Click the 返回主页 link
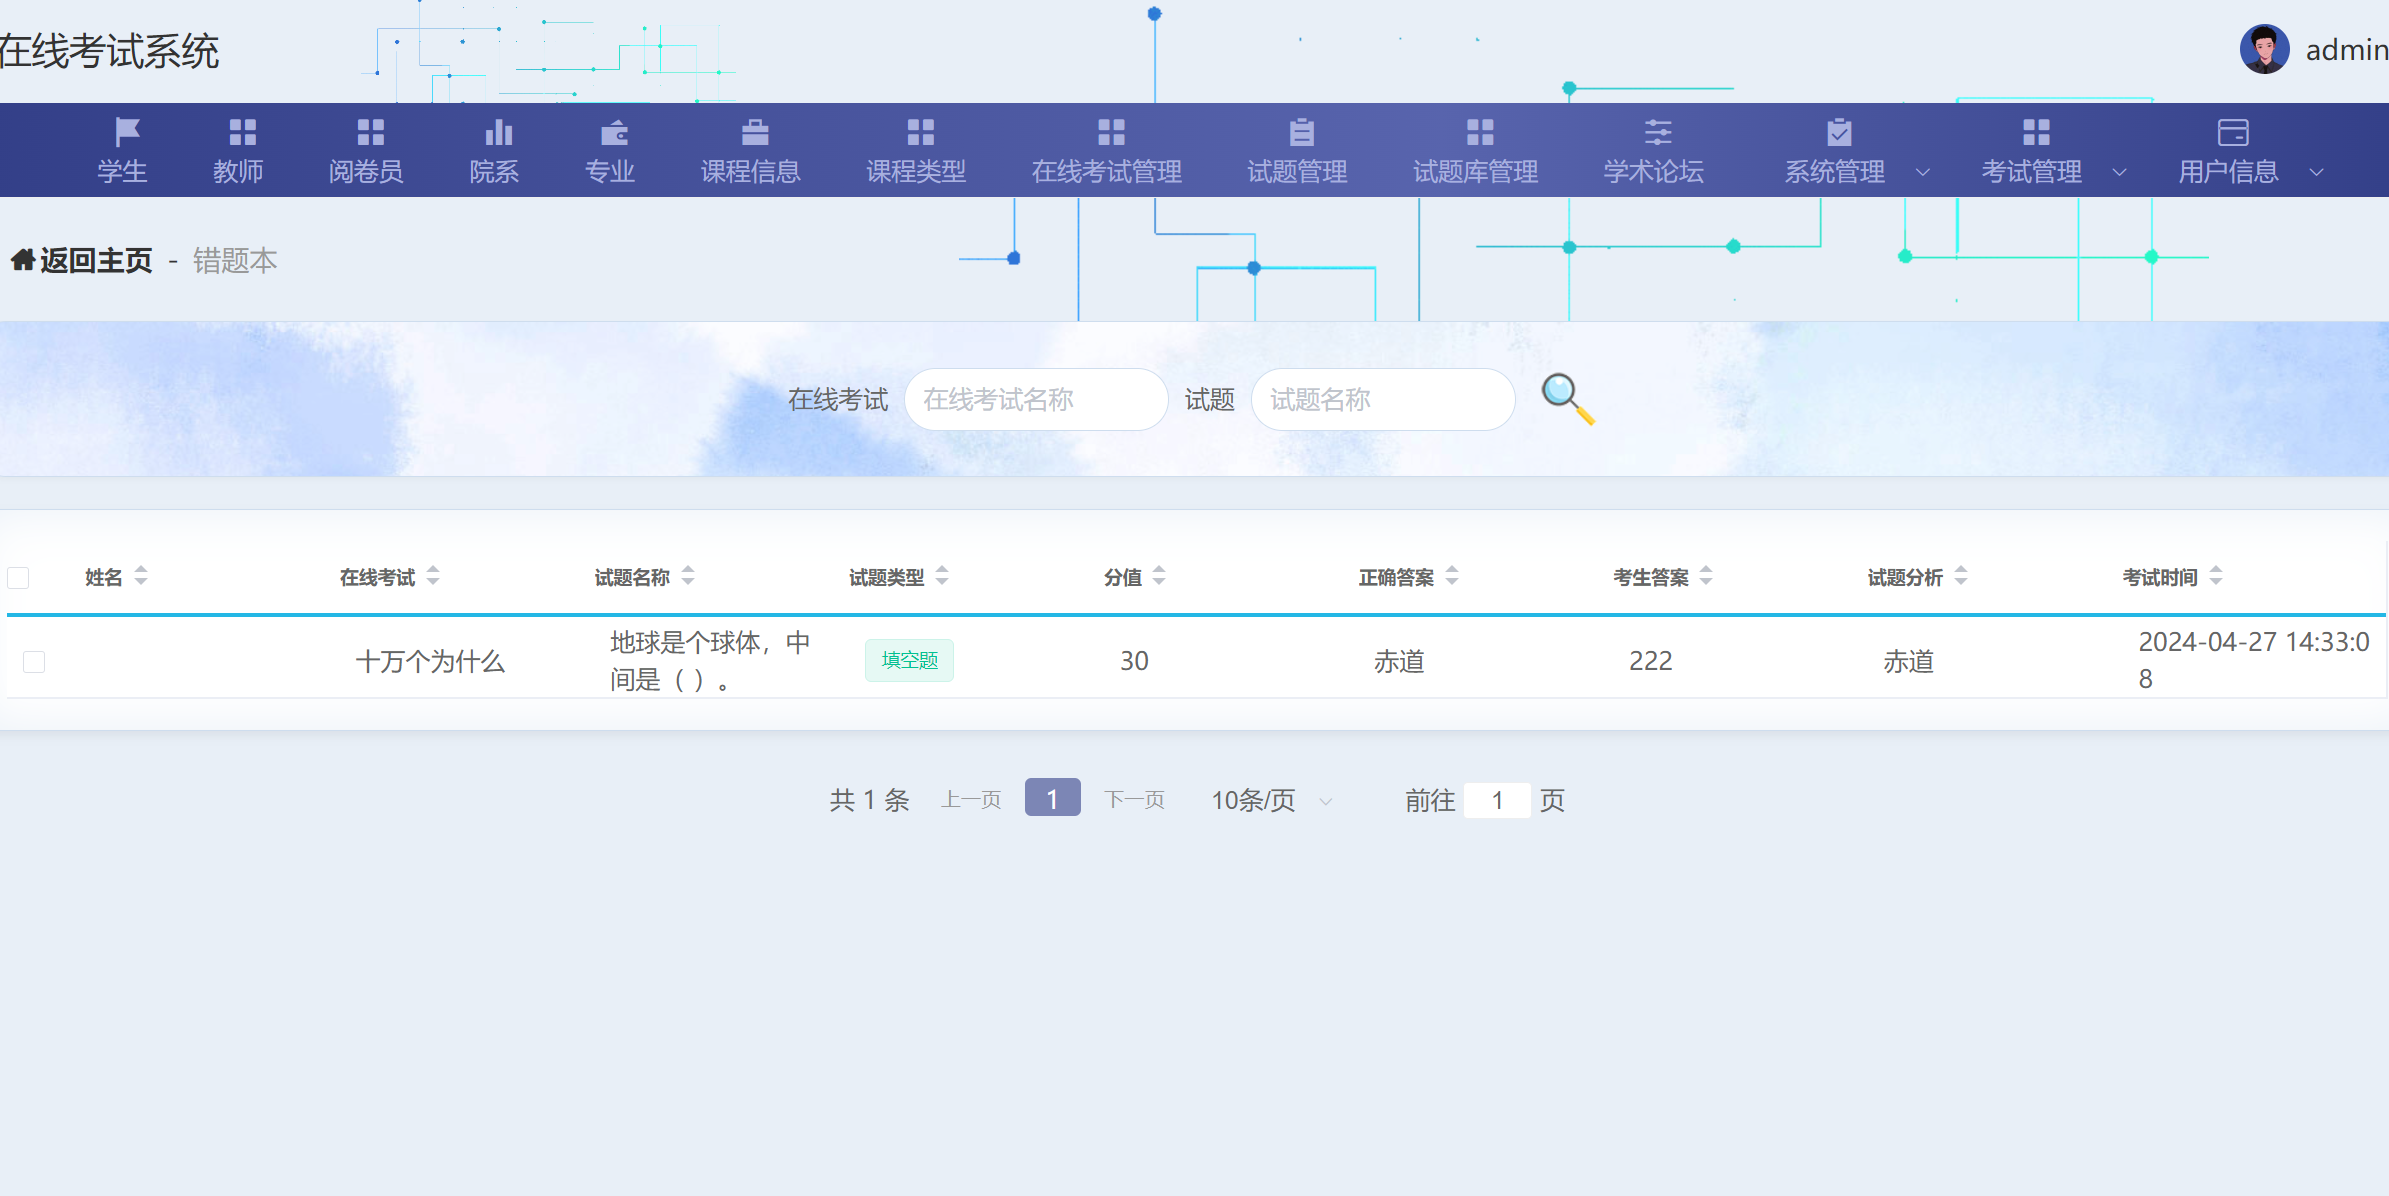Screen dimensions: 2389x1196 [95, 259]
